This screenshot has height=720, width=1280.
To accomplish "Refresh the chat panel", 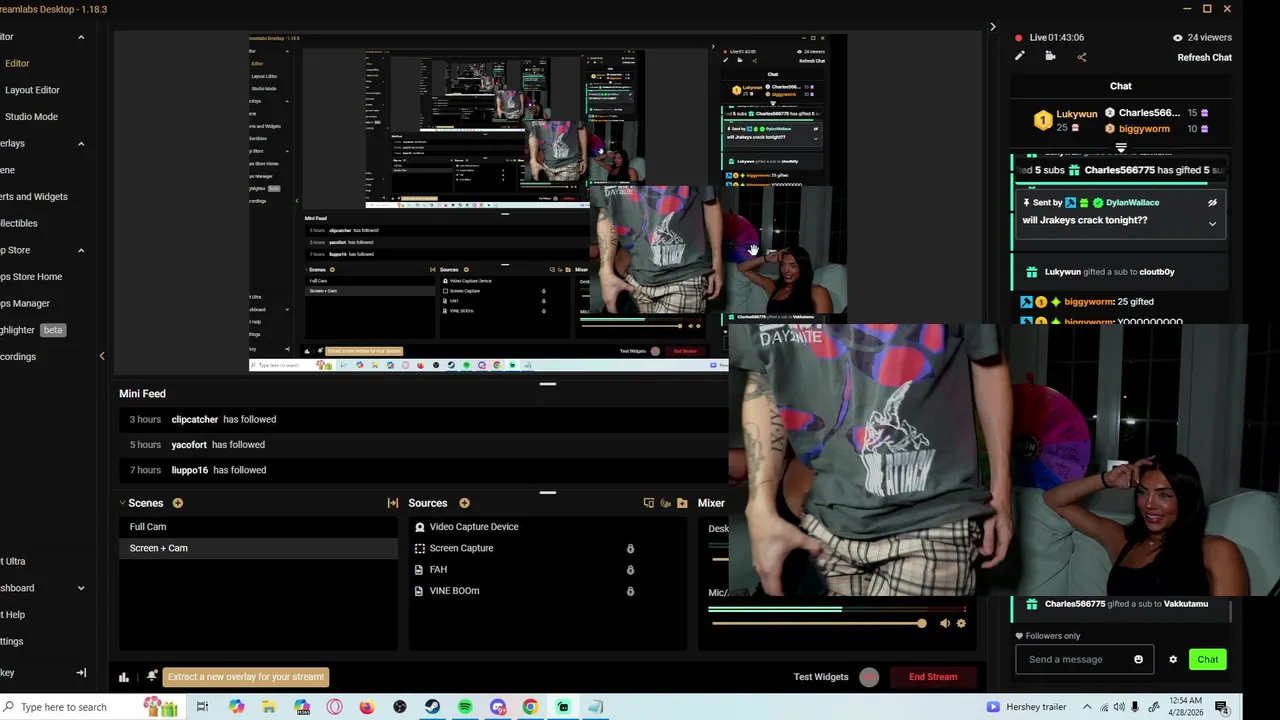I will point(1204,57).
